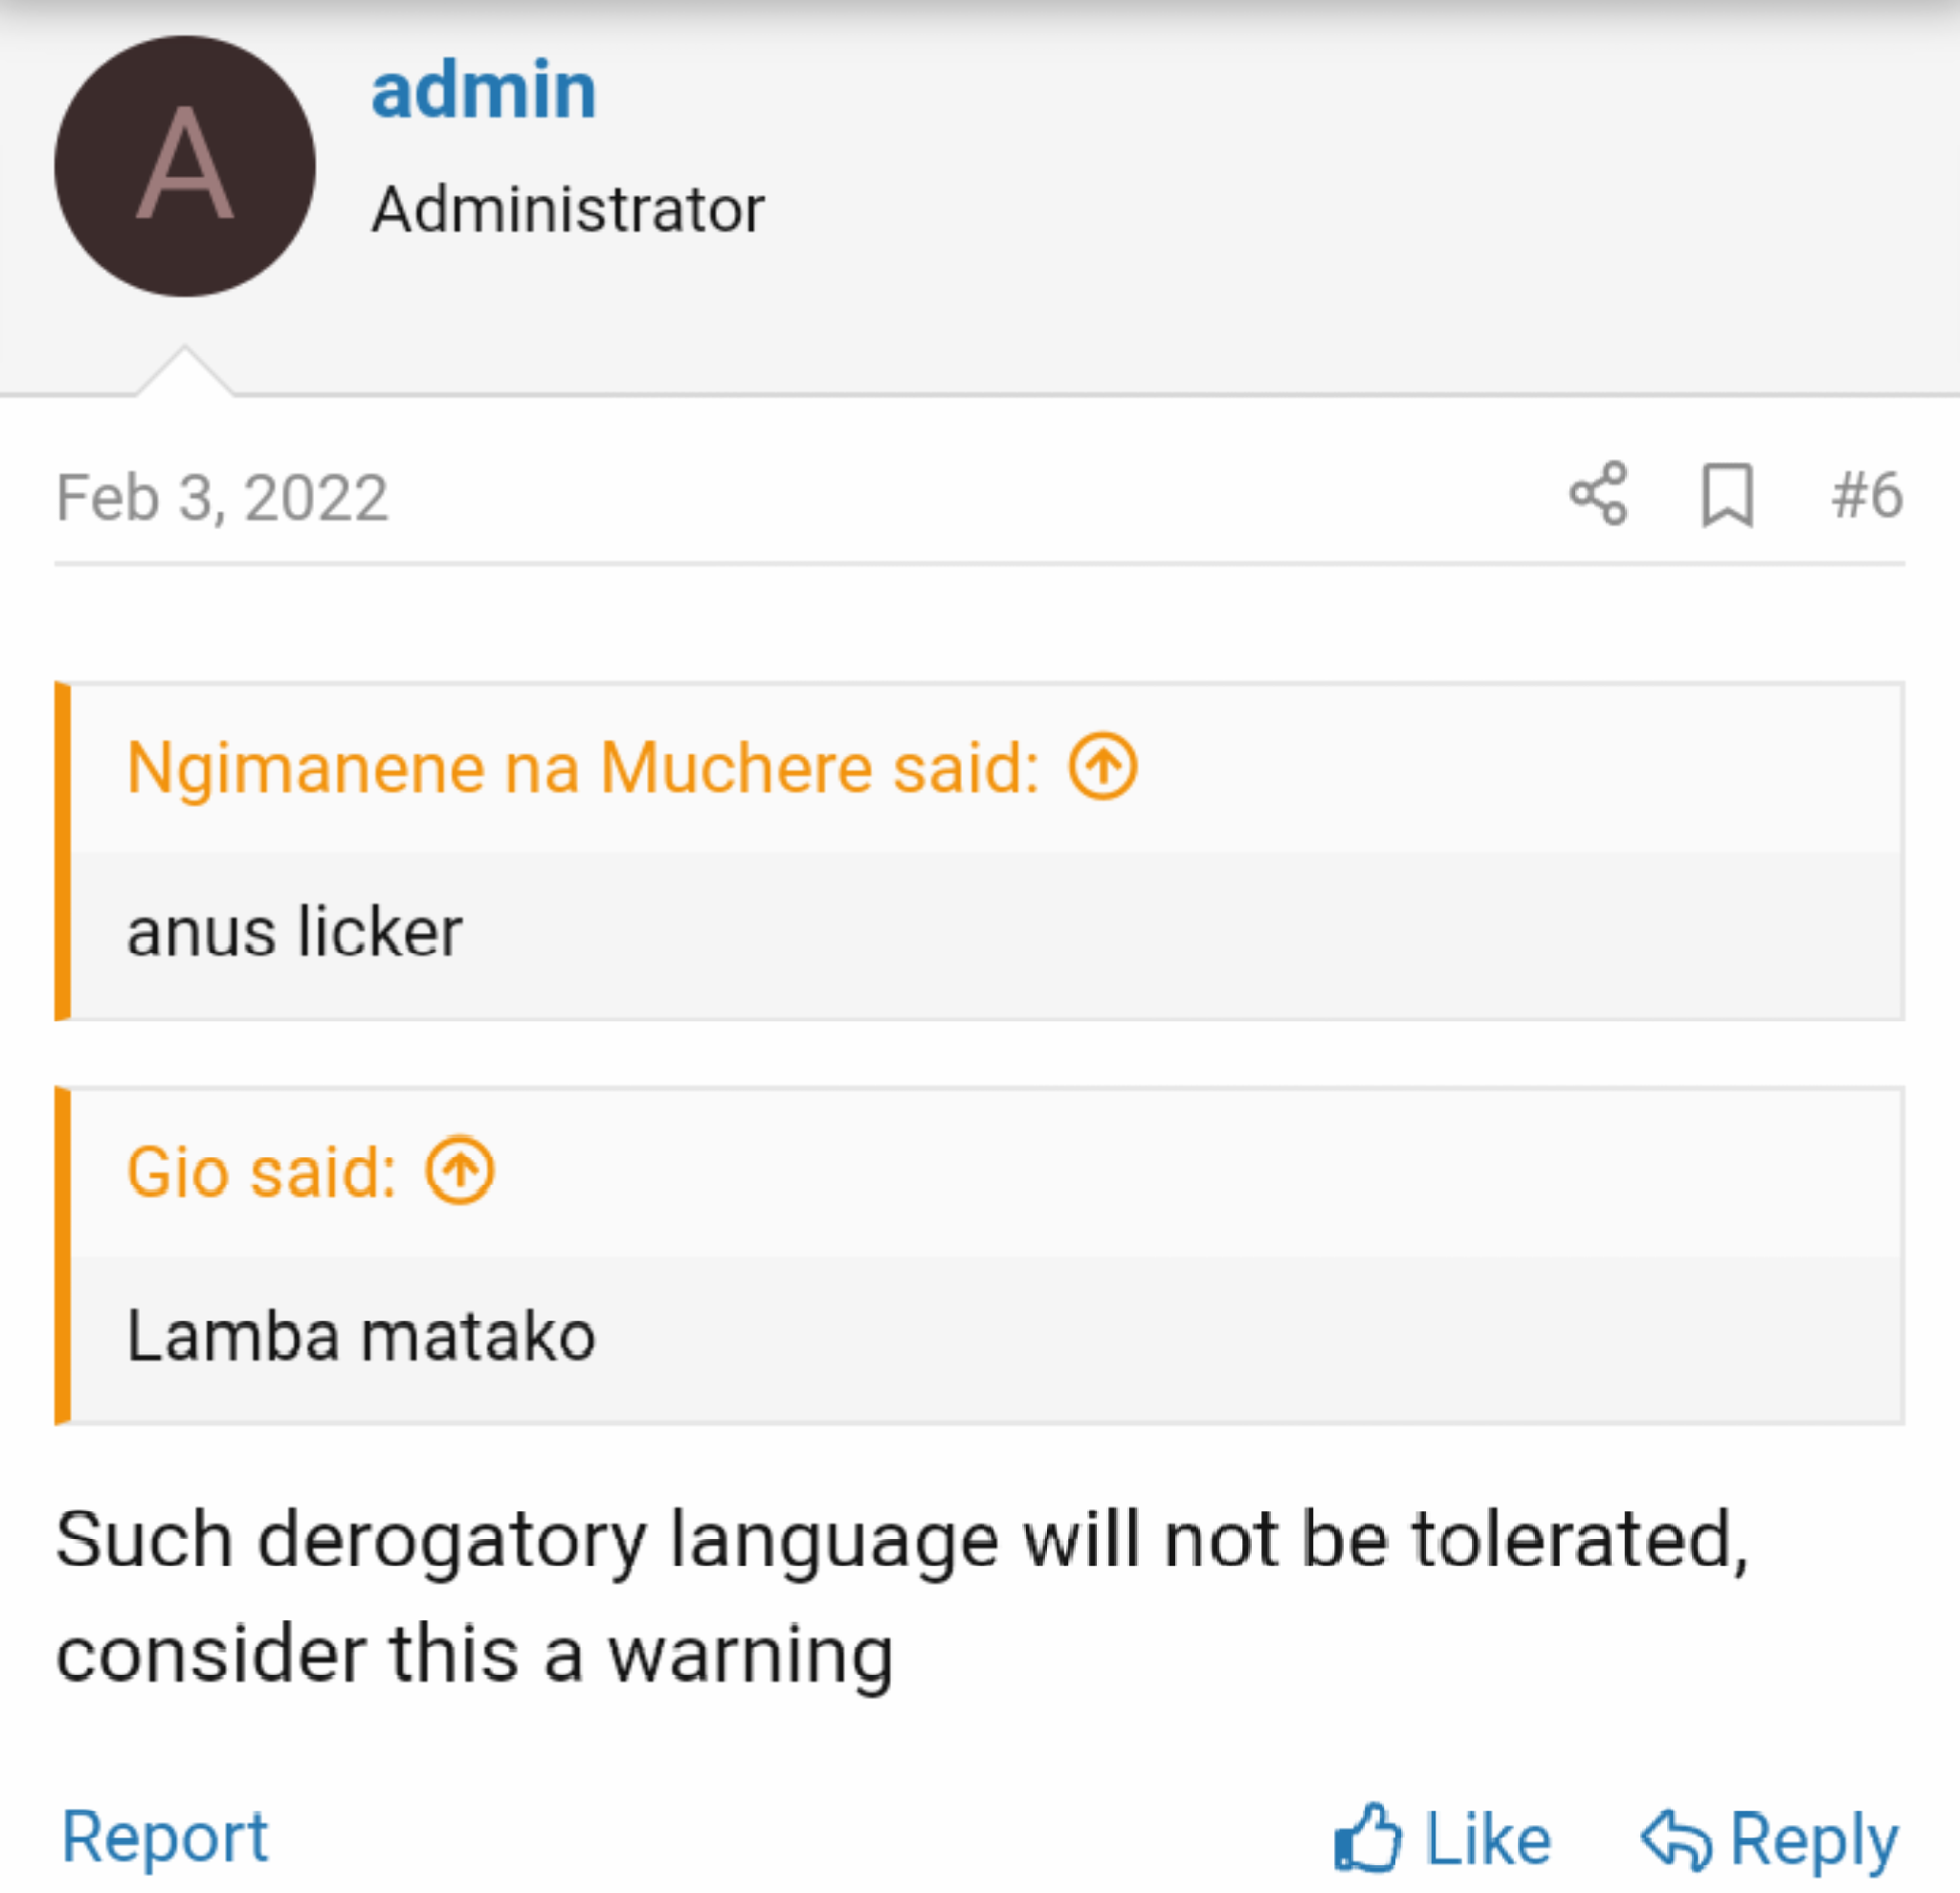Click the "Reply" label
The height and width of the screenshot is (1893, 1960).
click(1813, 1838)
